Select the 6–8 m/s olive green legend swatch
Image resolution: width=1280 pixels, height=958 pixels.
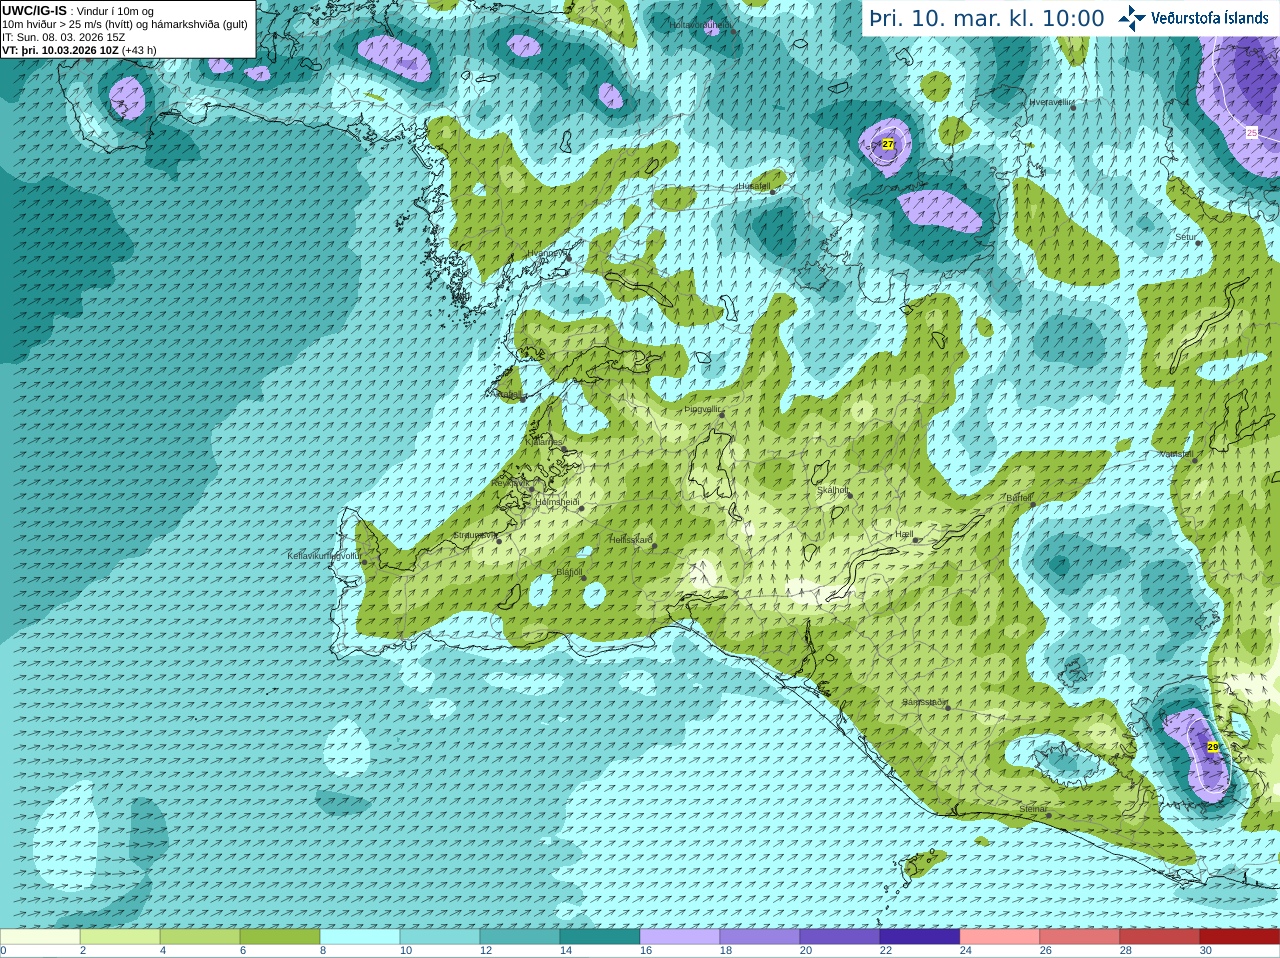click(280, 937)
